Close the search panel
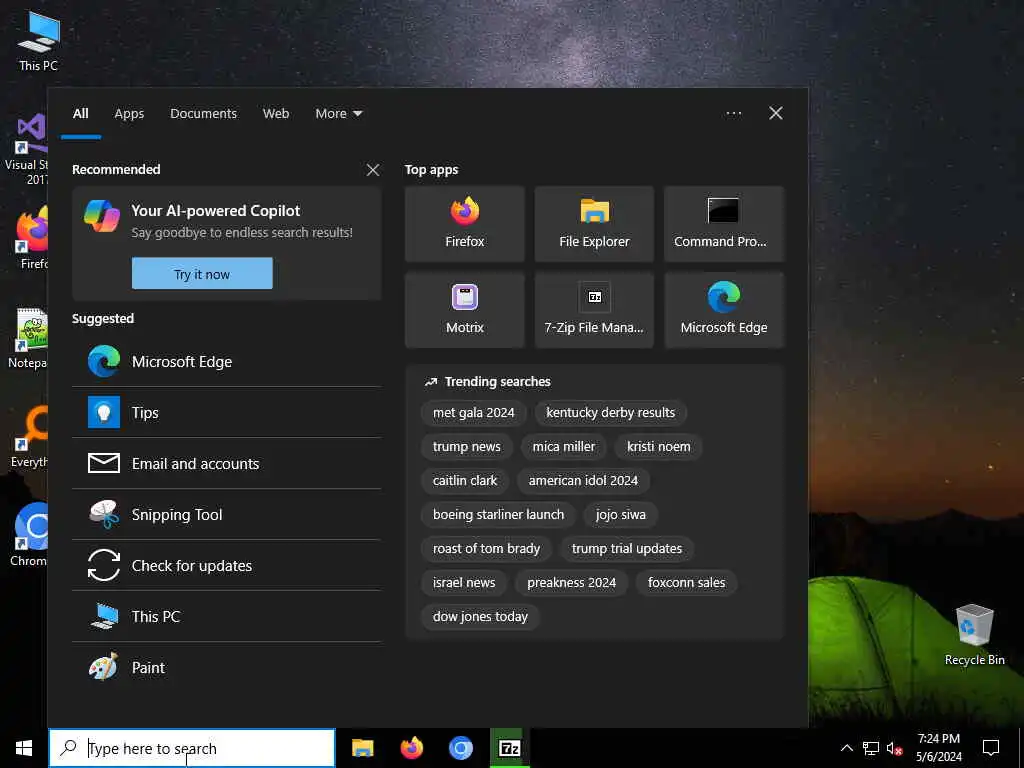Screen dimensions: 1024x768 tap(776, 114)
